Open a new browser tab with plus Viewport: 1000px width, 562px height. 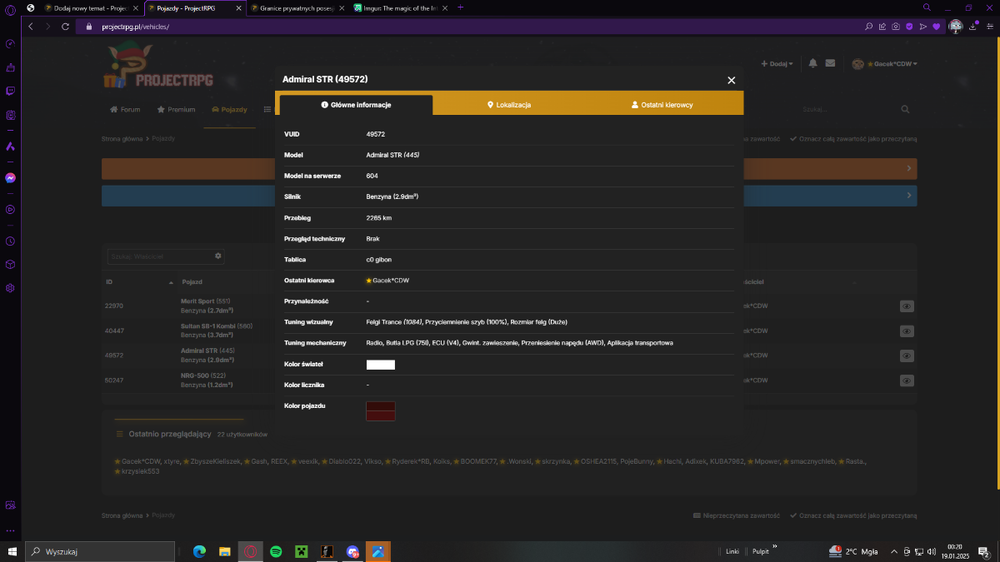pyautogui.click(x=460, y=8)
